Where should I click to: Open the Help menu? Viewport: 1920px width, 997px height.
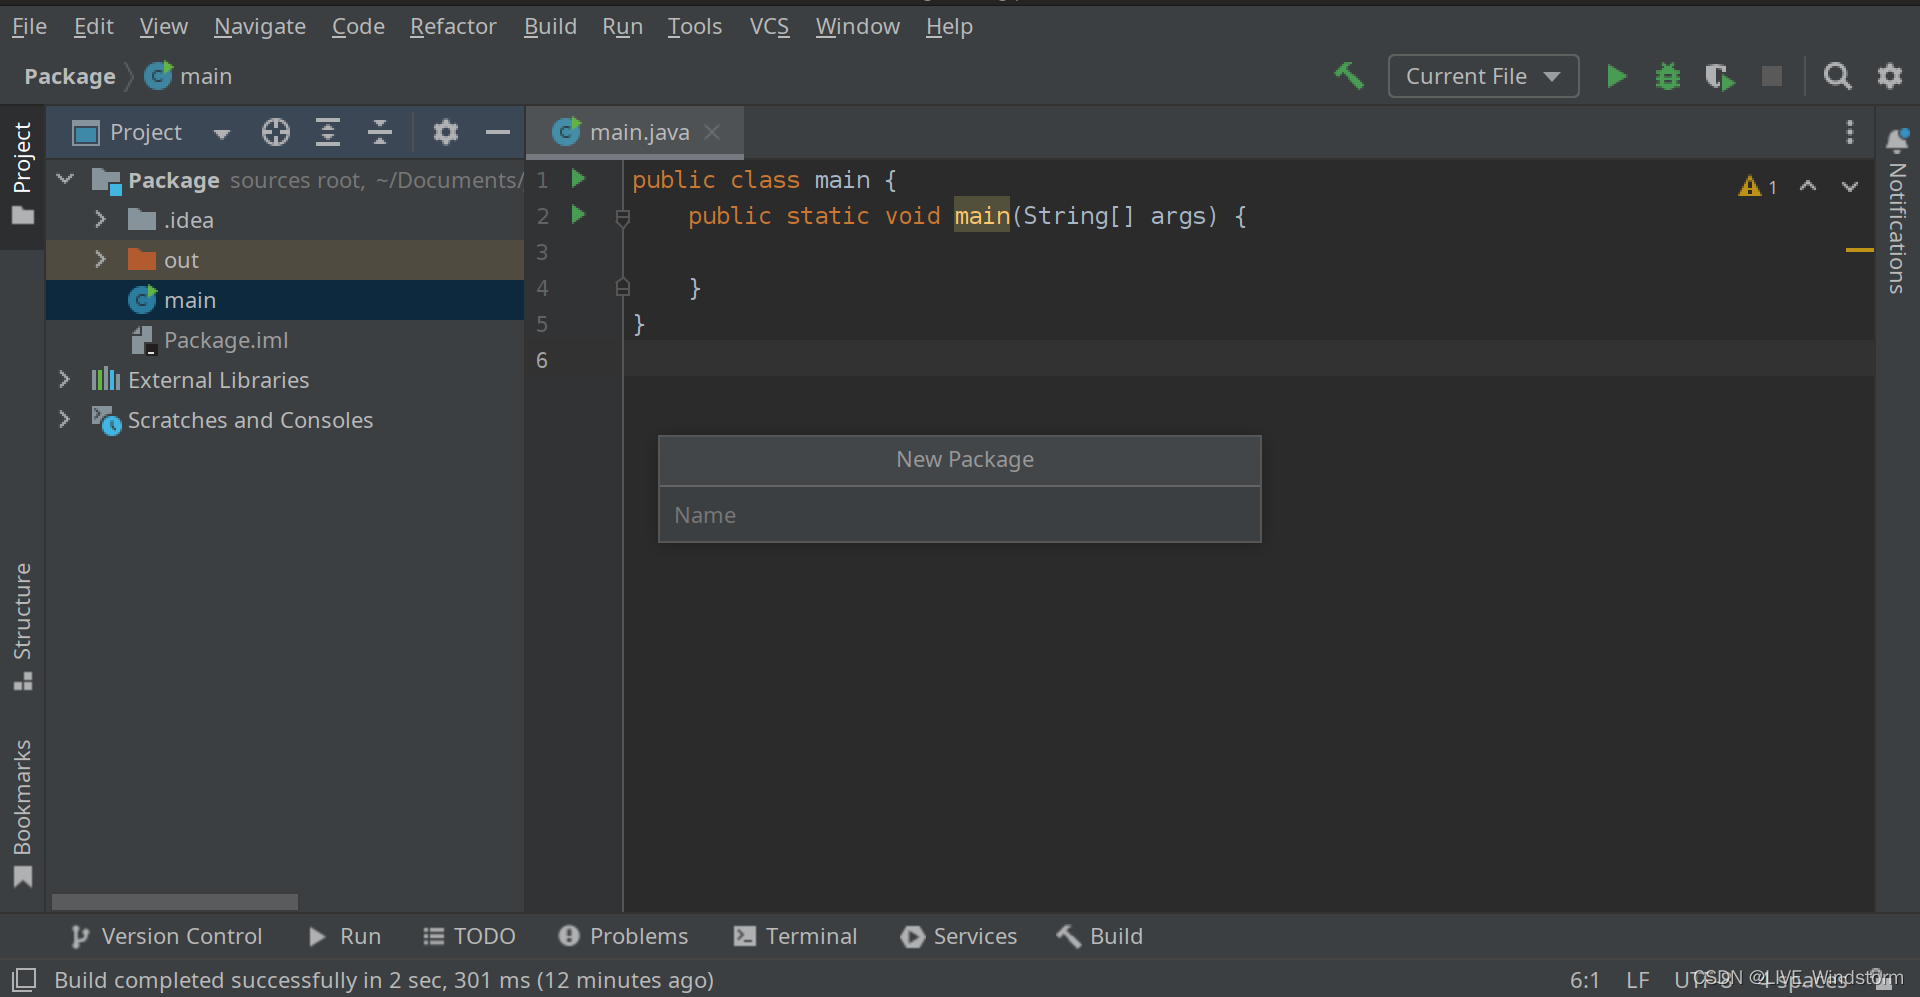949,26
